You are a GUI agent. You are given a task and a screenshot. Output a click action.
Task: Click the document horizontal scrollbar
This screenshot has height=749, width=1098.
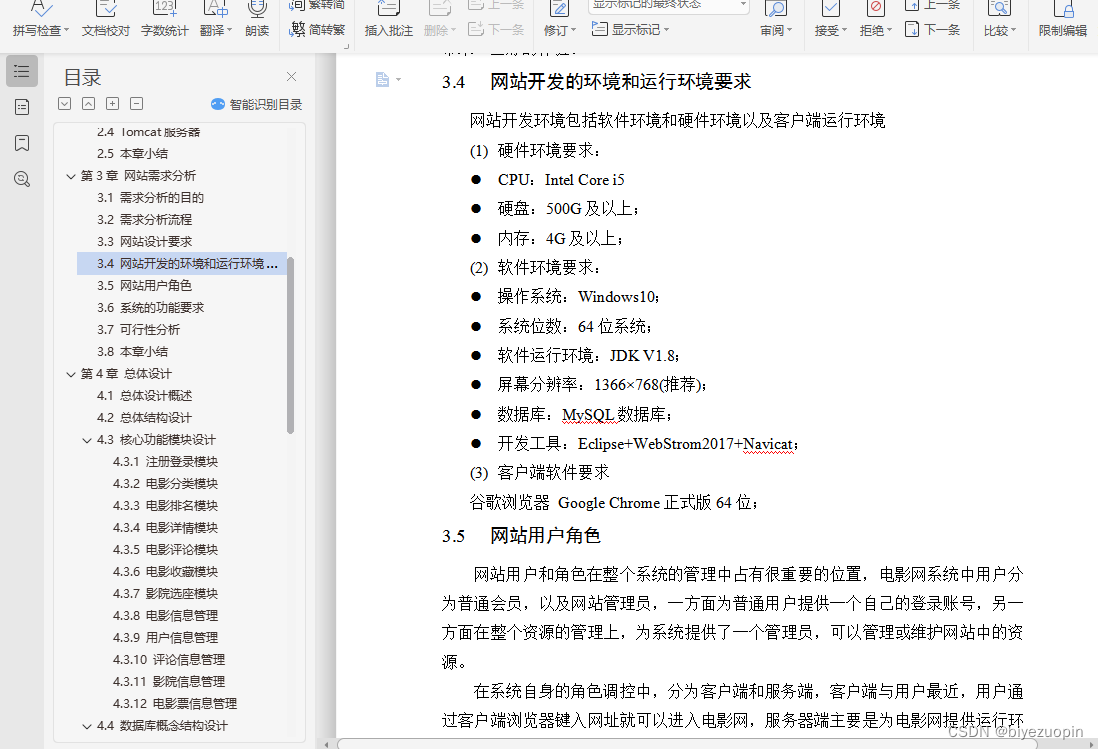click(686, 744)
